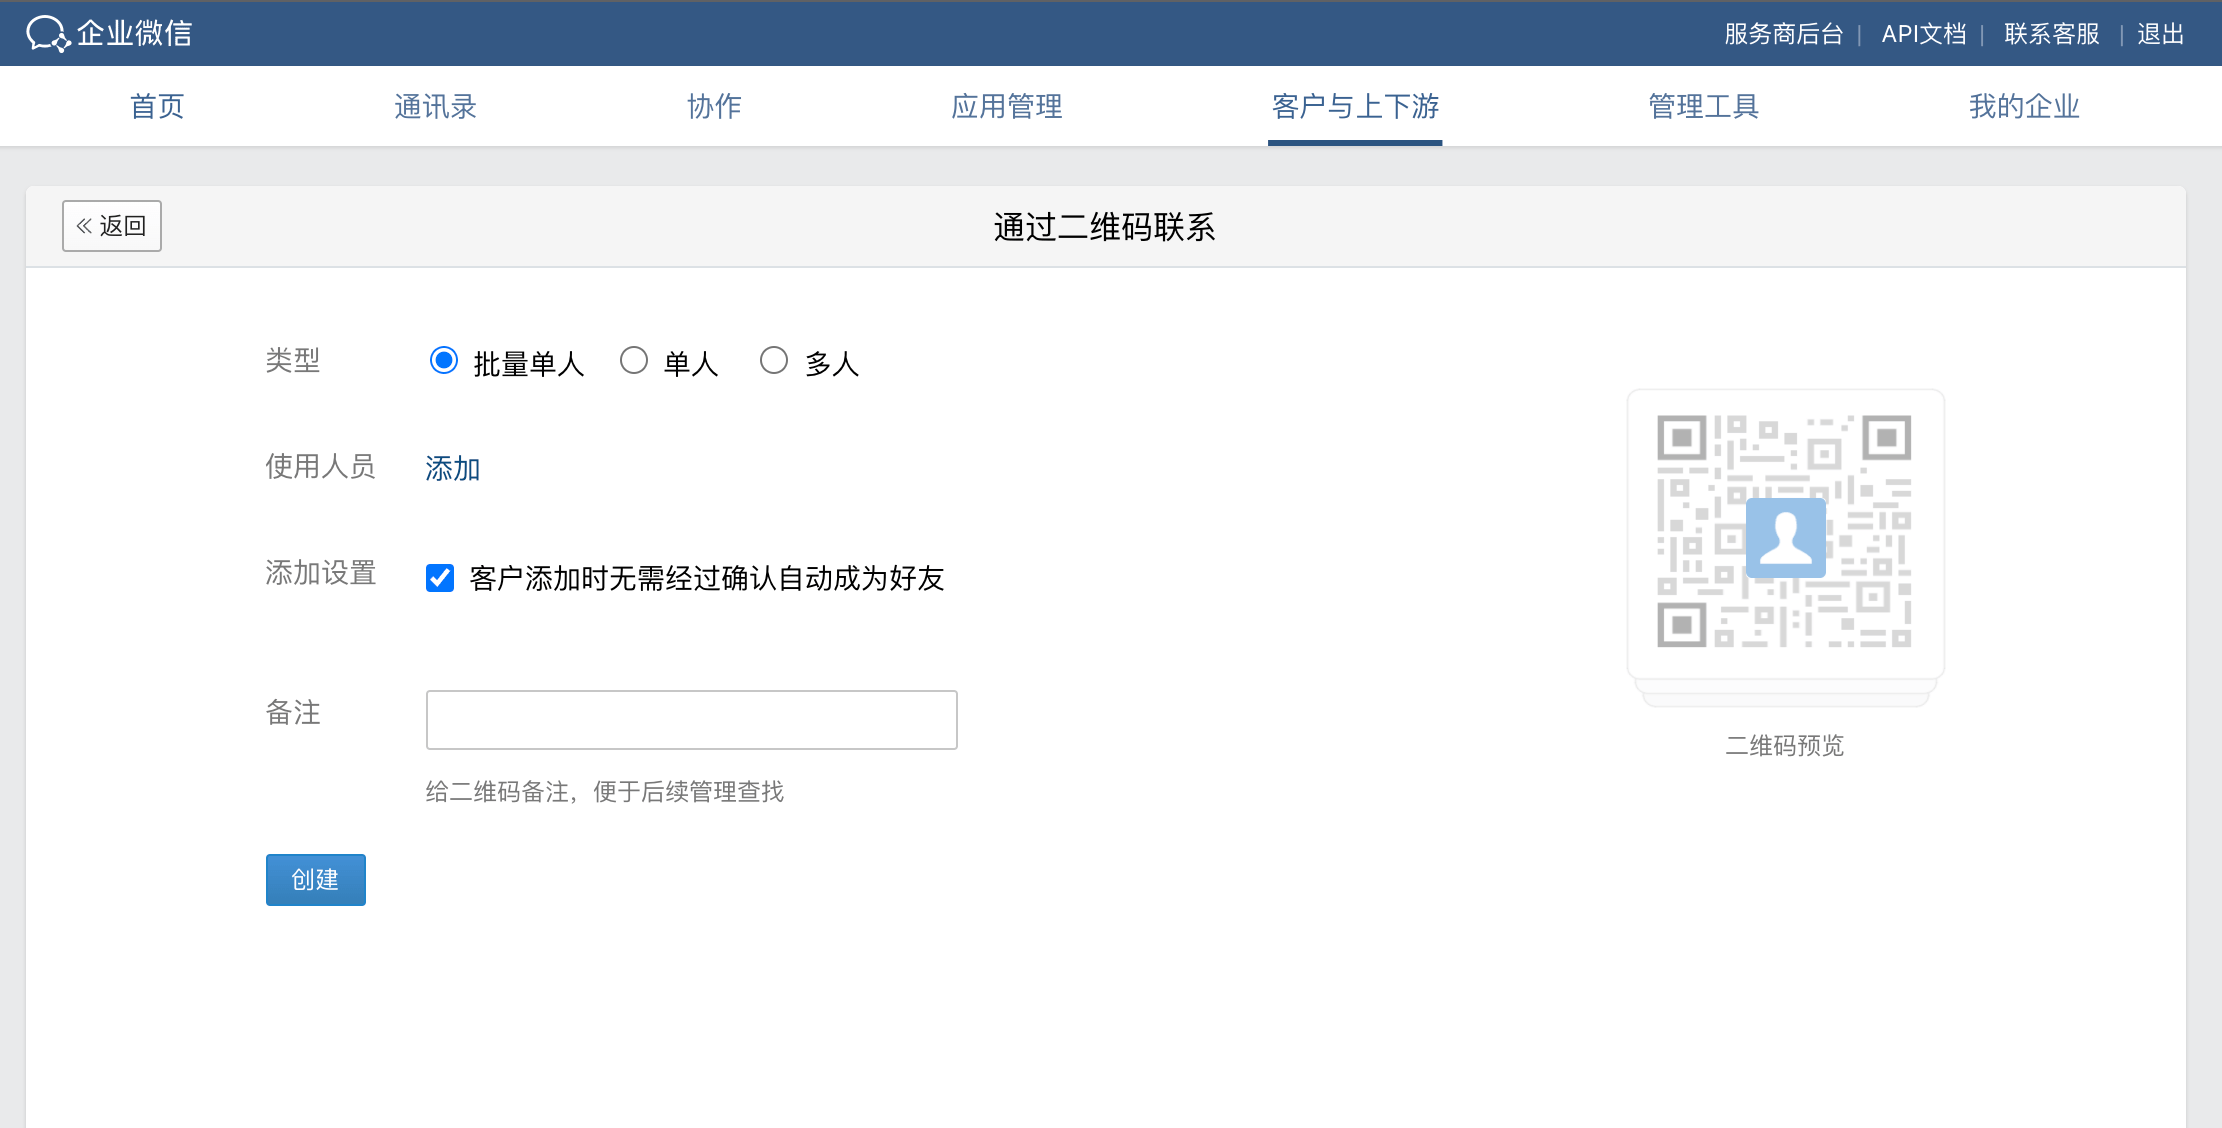Viewport: 2222px width, 1128px height.
Task: Click the 返回 back button
Action: point(112,226)
